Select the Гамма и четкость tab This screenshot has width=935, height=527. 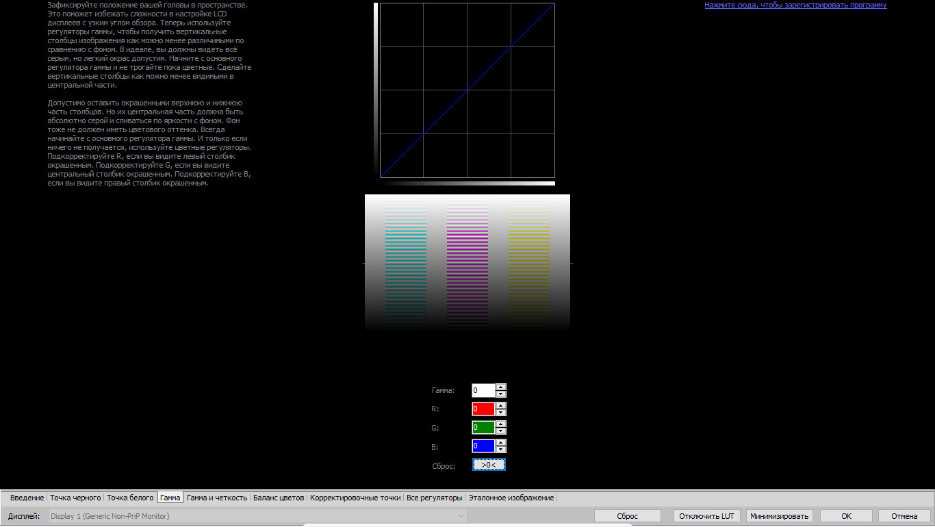click(216, 497)
